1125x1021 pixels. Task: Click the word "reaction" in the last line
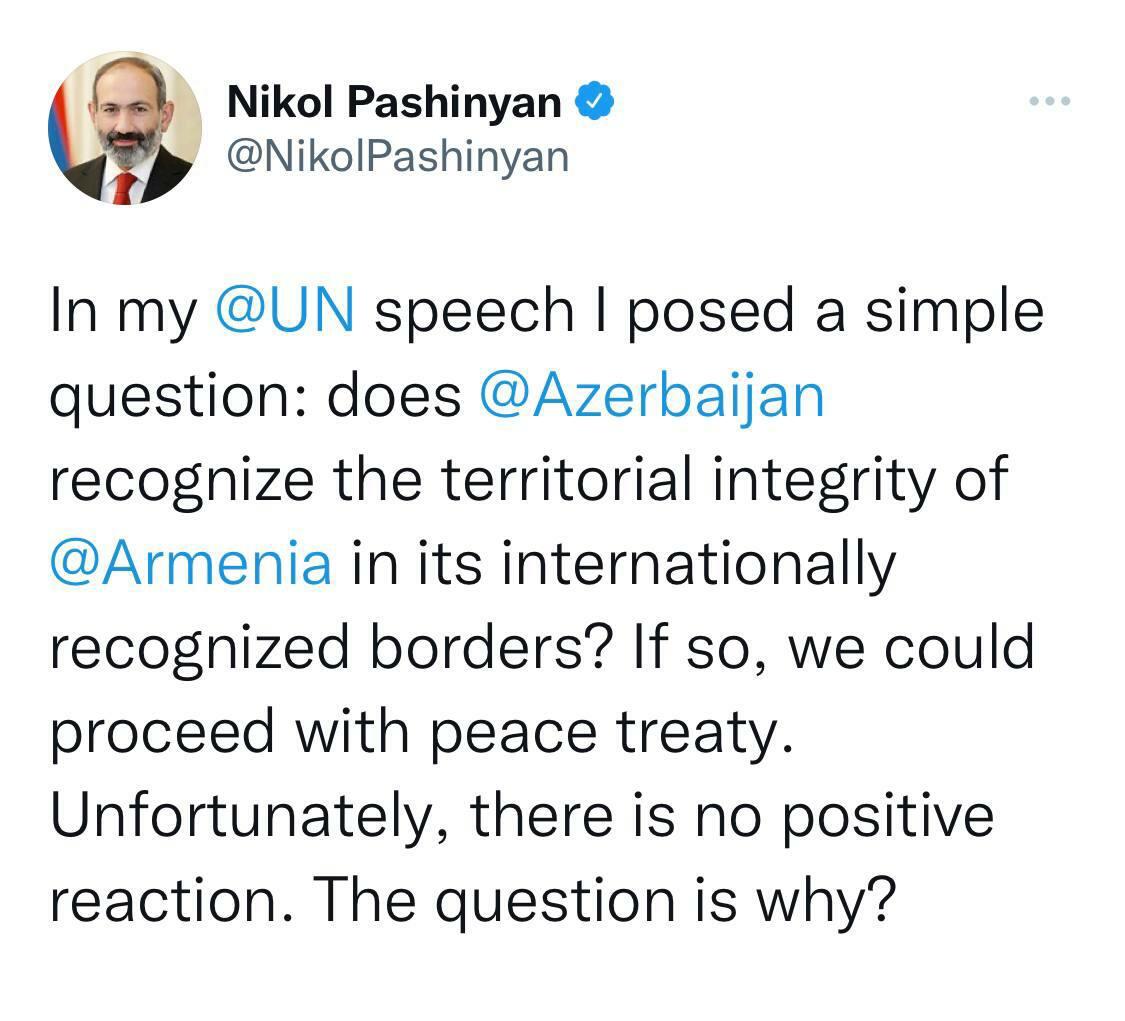171,900
